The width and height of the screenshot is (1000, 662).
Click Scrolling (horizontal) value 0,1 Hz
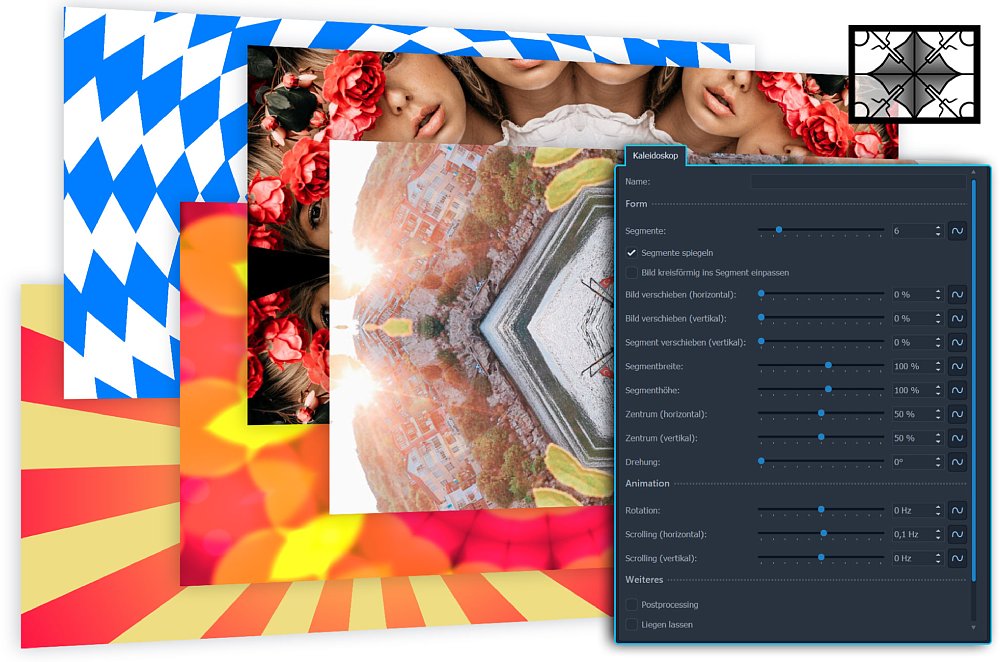click(913, 534)
